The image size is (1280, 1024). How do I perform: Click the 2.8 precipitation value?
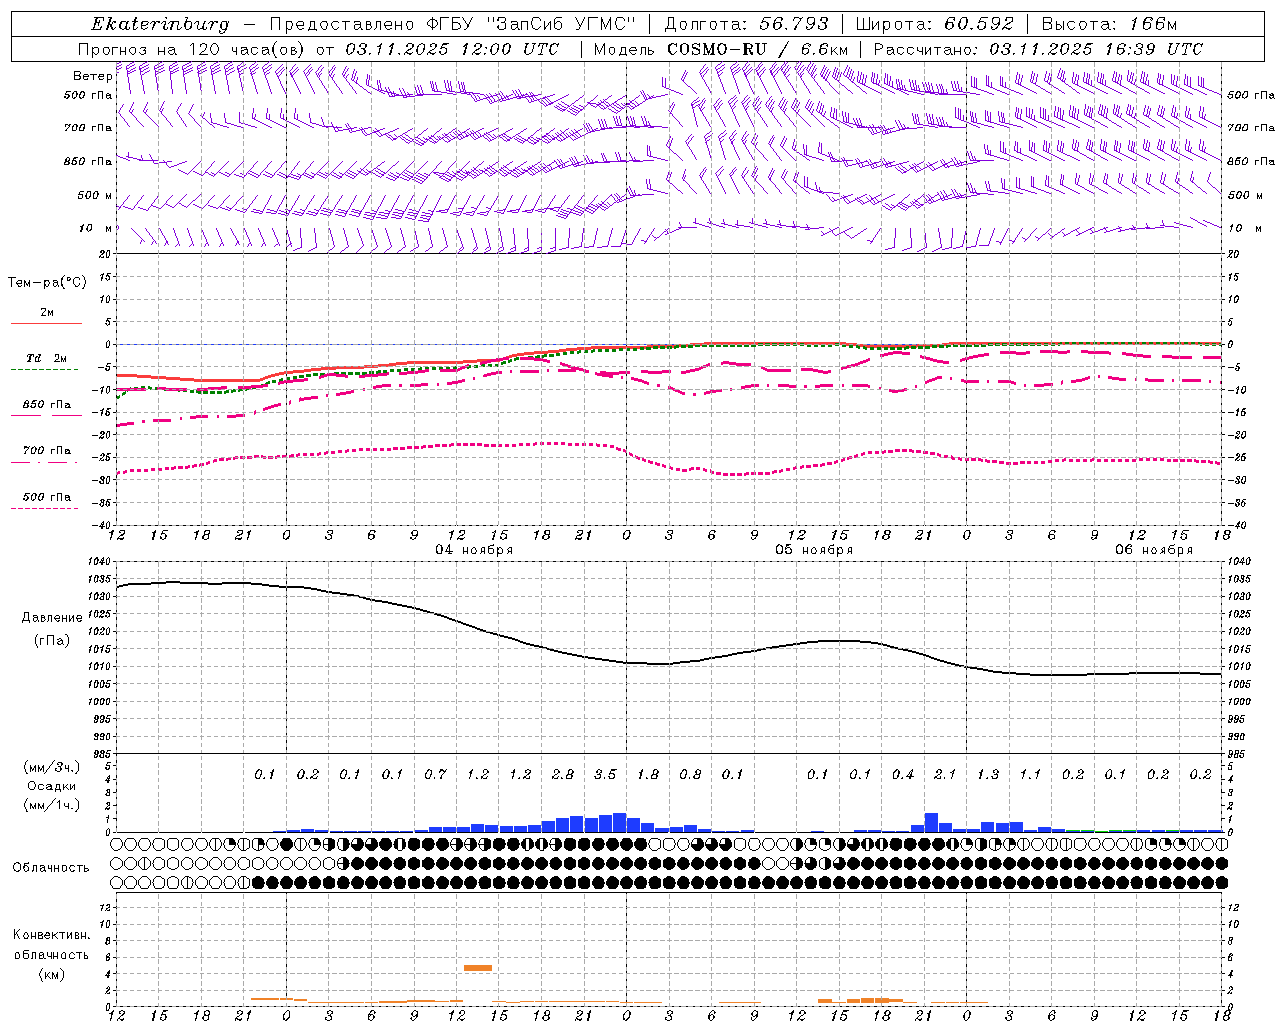[563, 775]
